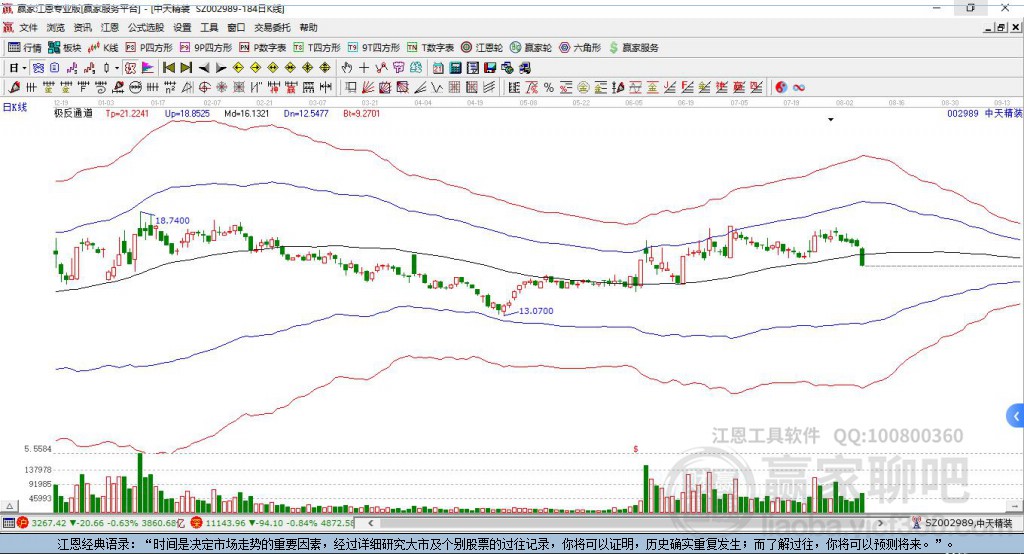The image size is (1024, 554).
Task: Open the 板块 sector view
Action: (65, 48)
